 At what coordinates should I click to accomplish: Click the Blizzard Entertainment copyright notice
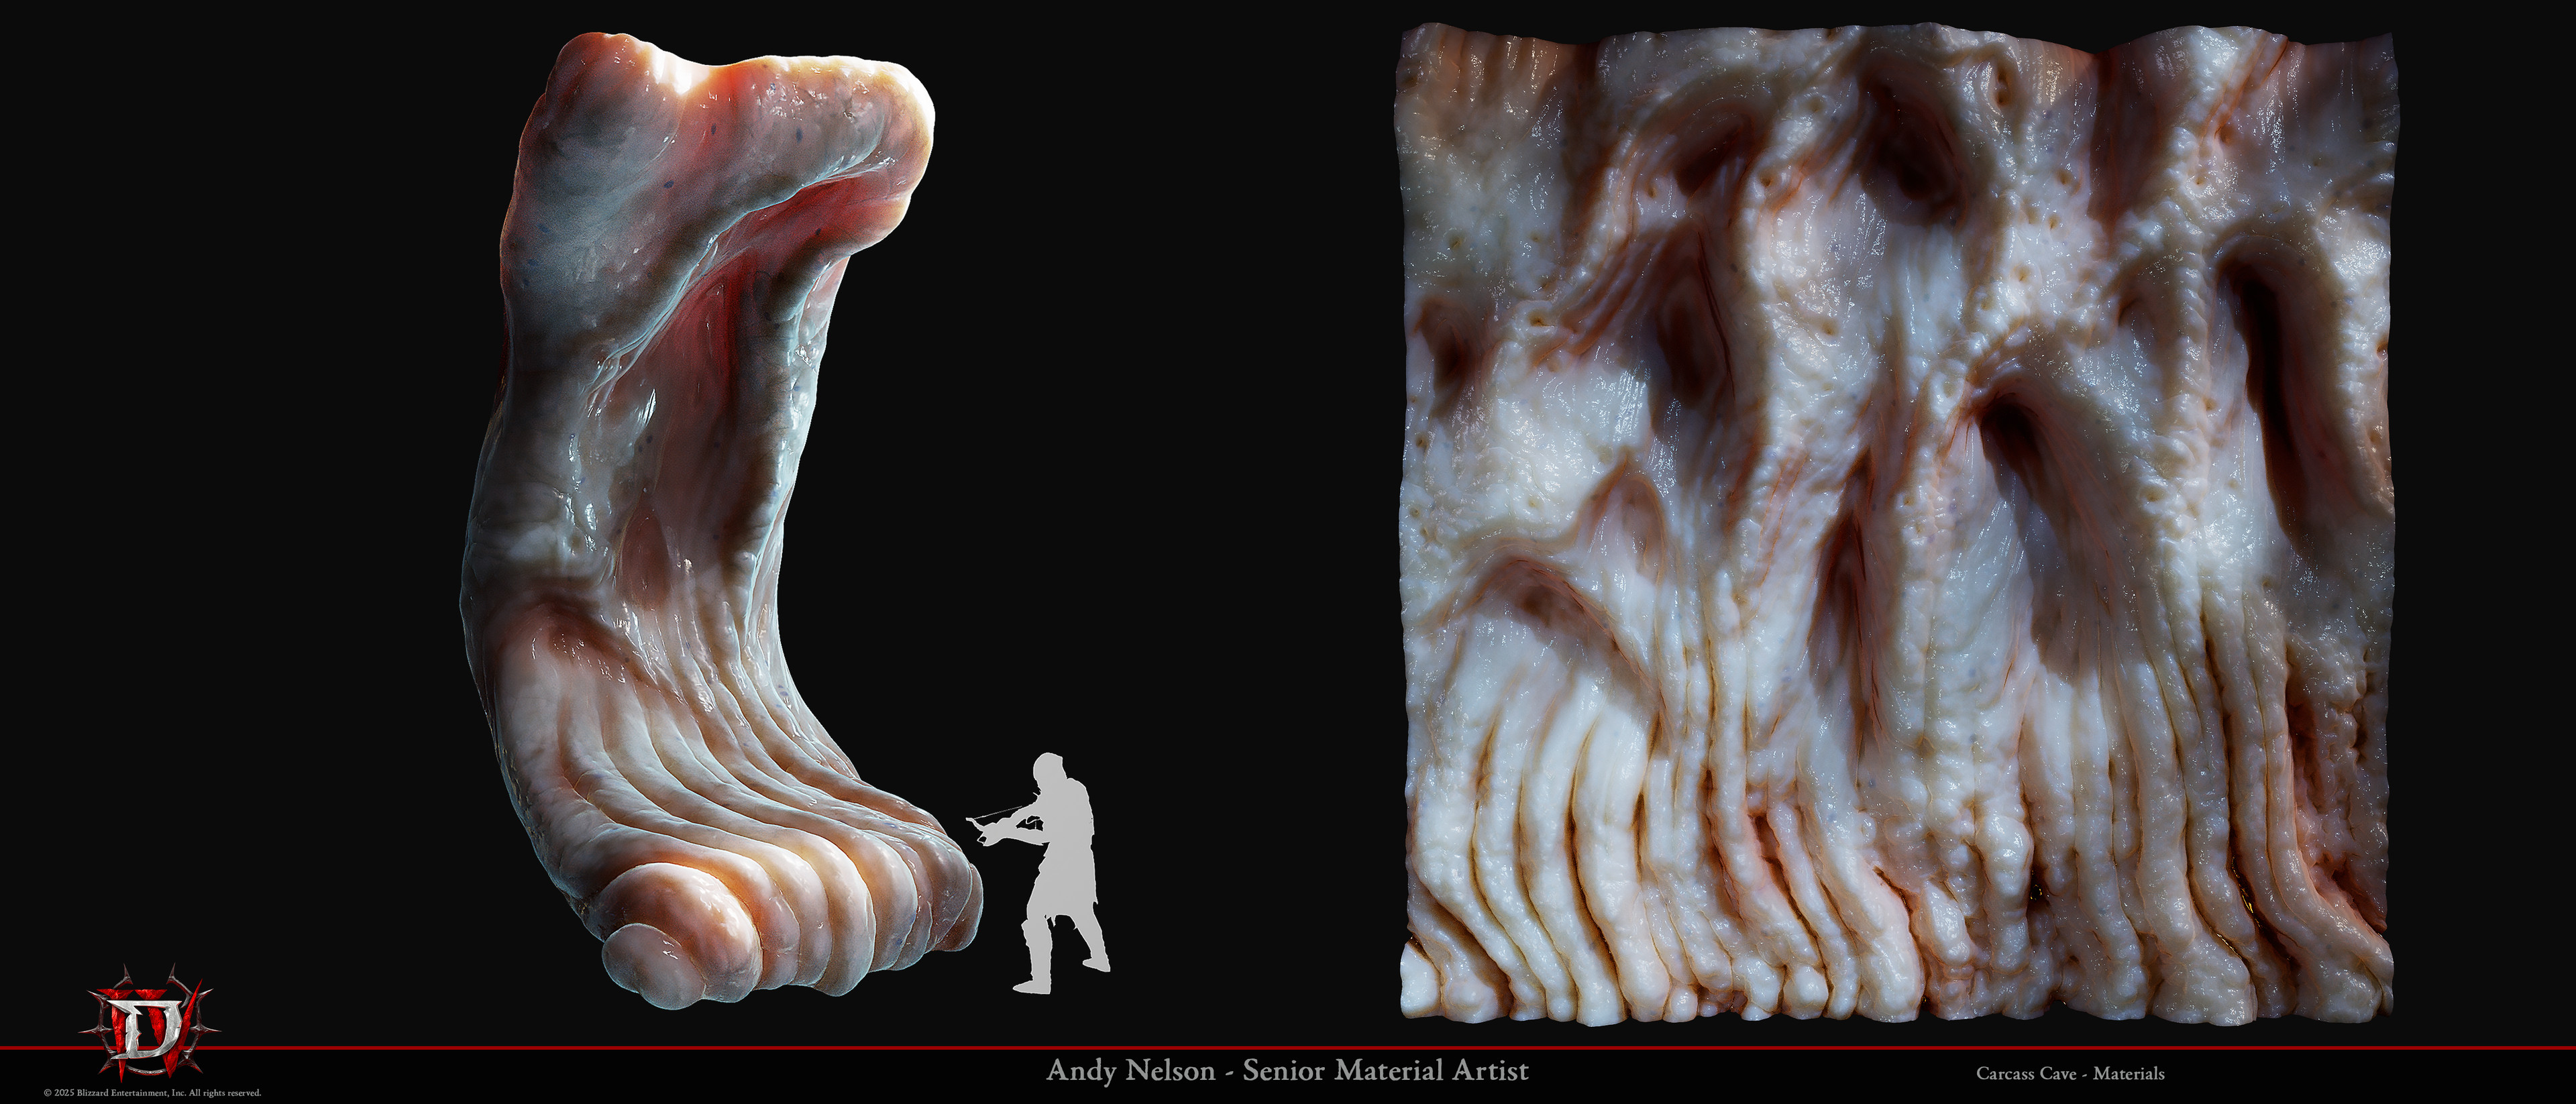pos(152,1093)
